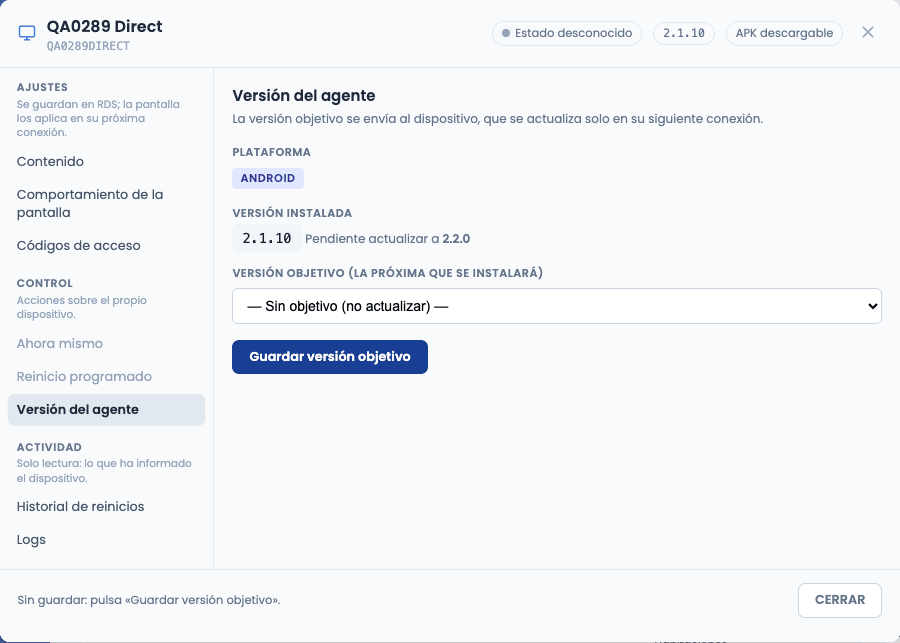
Task: Open Reinicio programado section
Action: point(84,376)
